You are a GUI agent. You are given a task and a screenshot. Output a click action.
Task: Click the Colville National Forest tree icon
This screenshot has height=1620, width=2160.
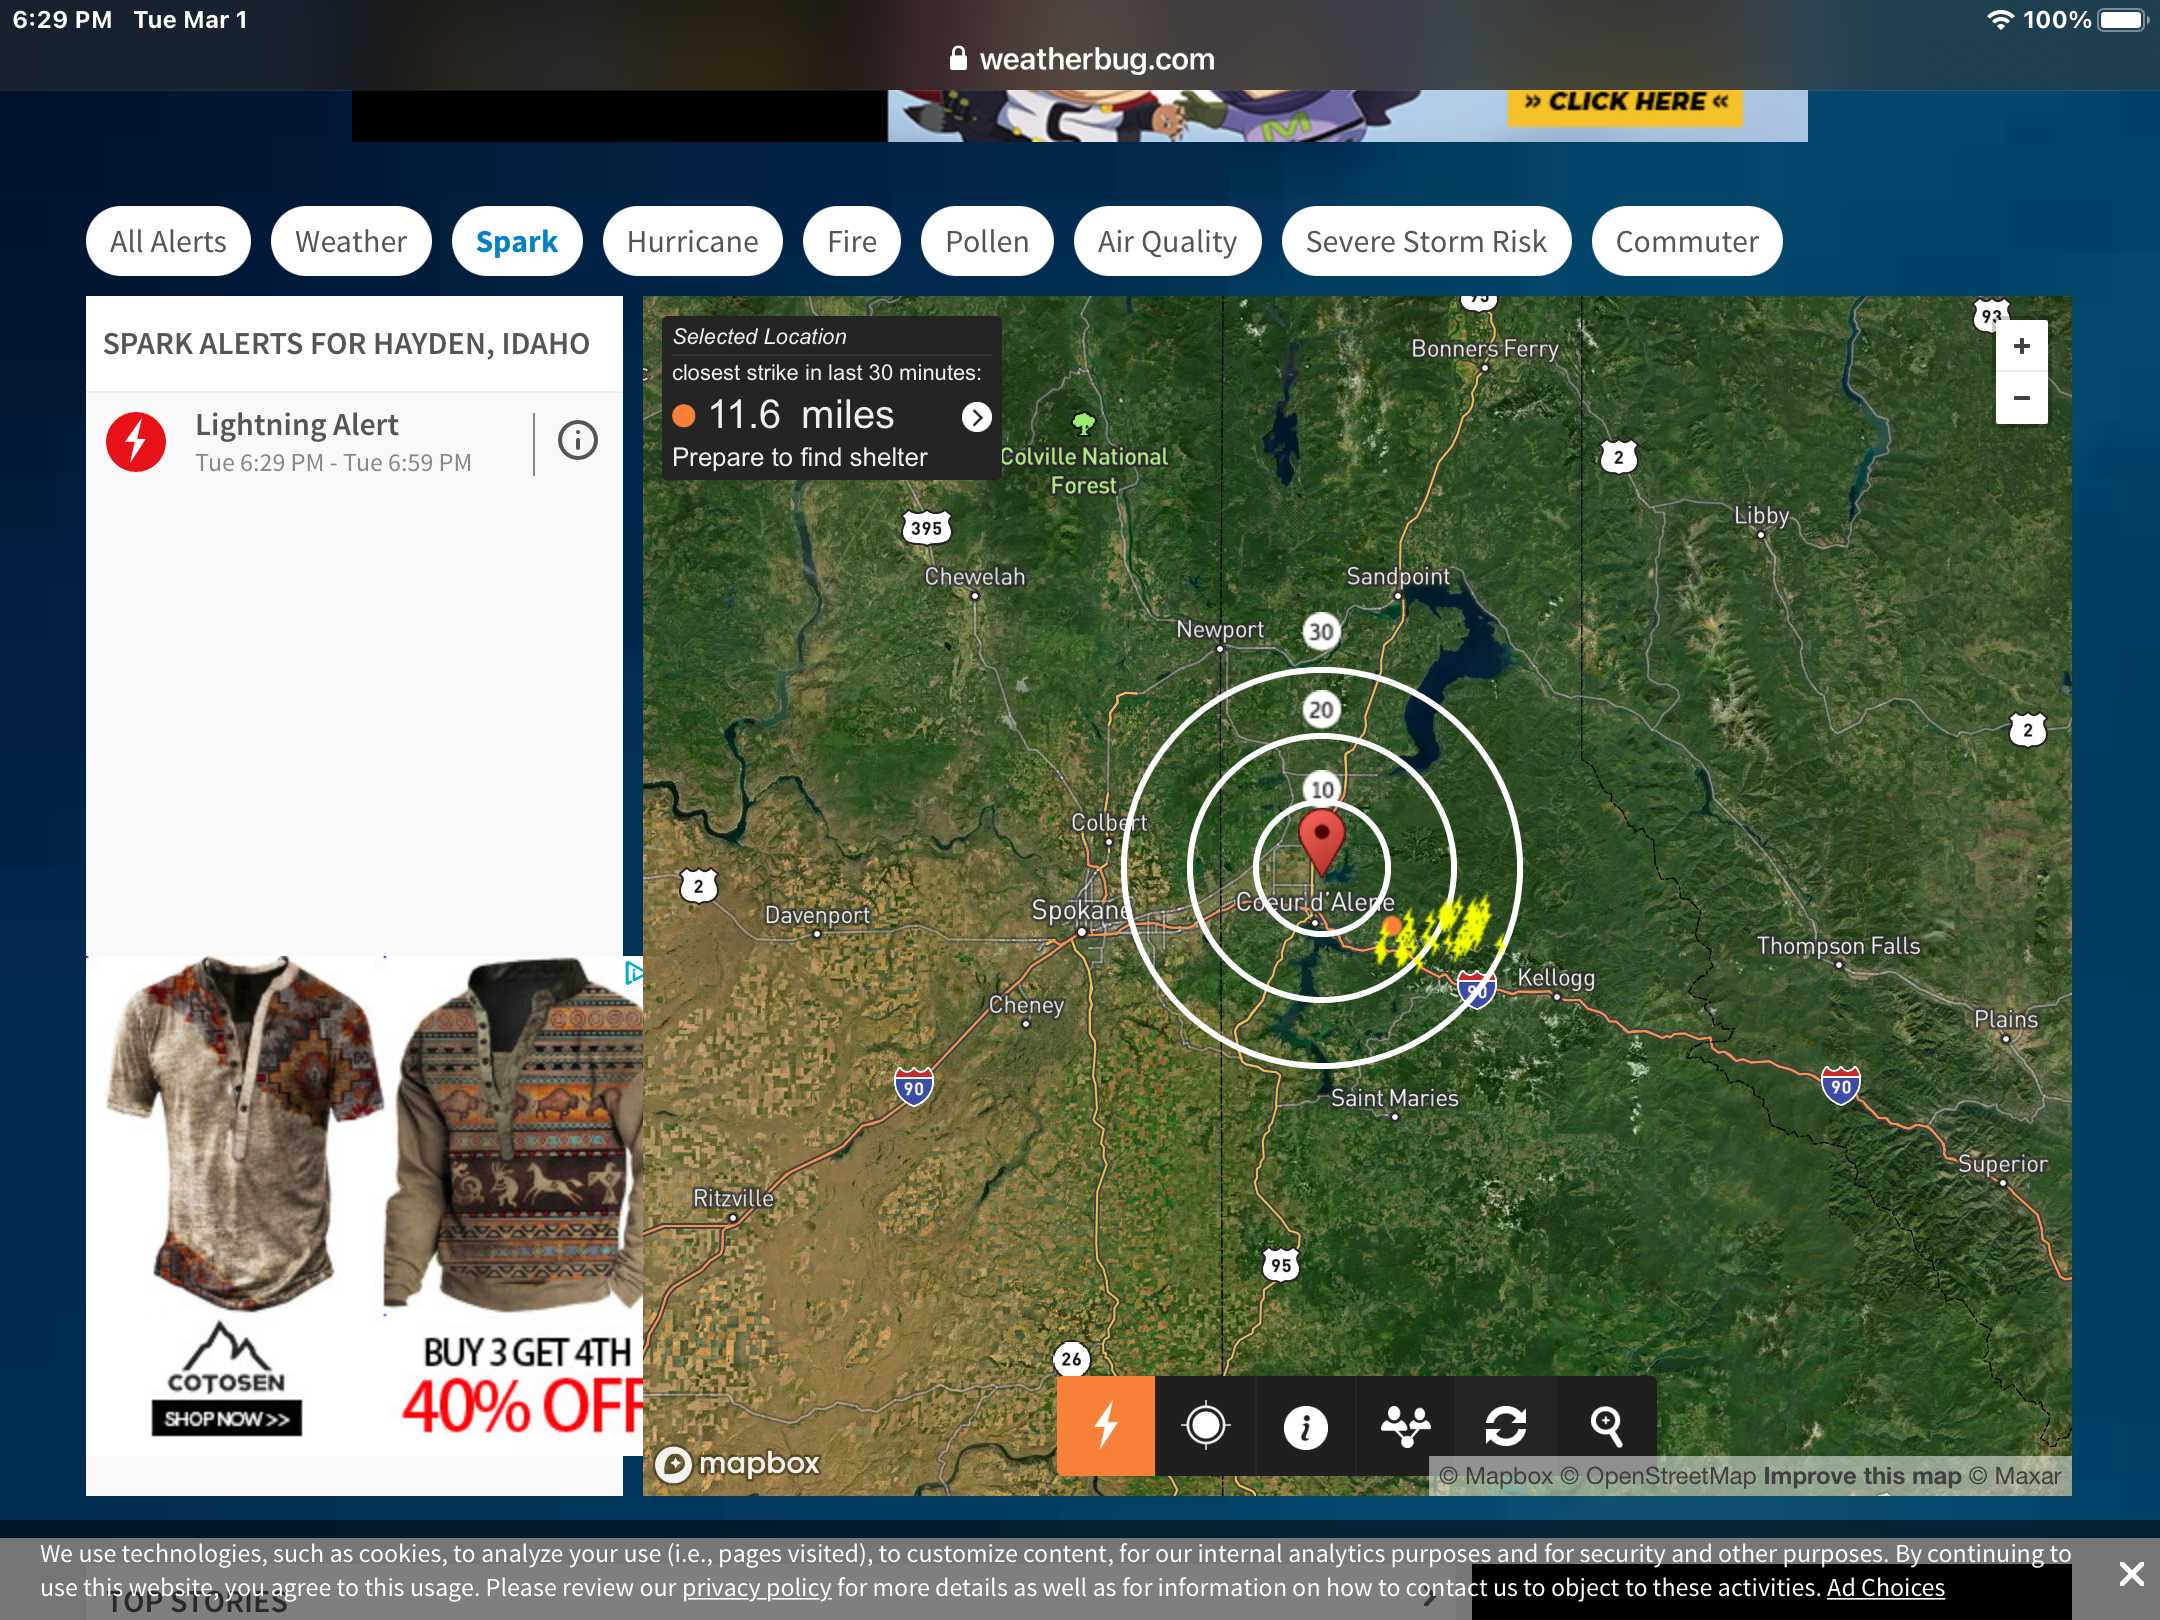point(1083,423)
